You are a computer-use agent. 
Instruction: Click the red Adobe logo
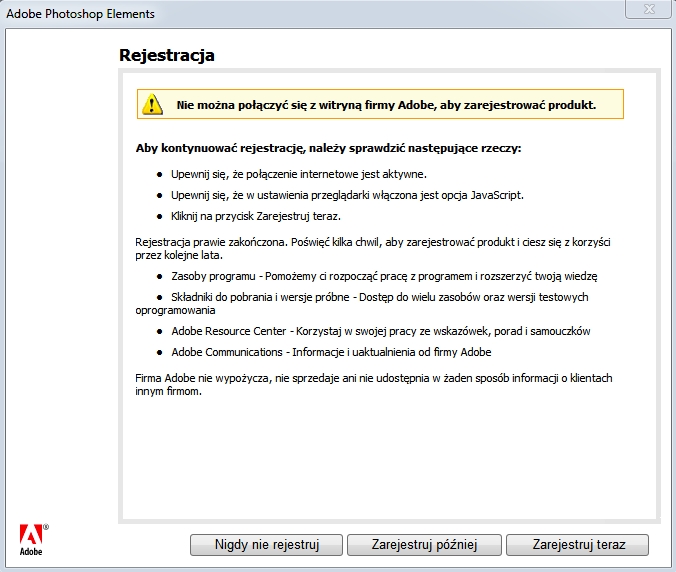(x=31, y=536)
